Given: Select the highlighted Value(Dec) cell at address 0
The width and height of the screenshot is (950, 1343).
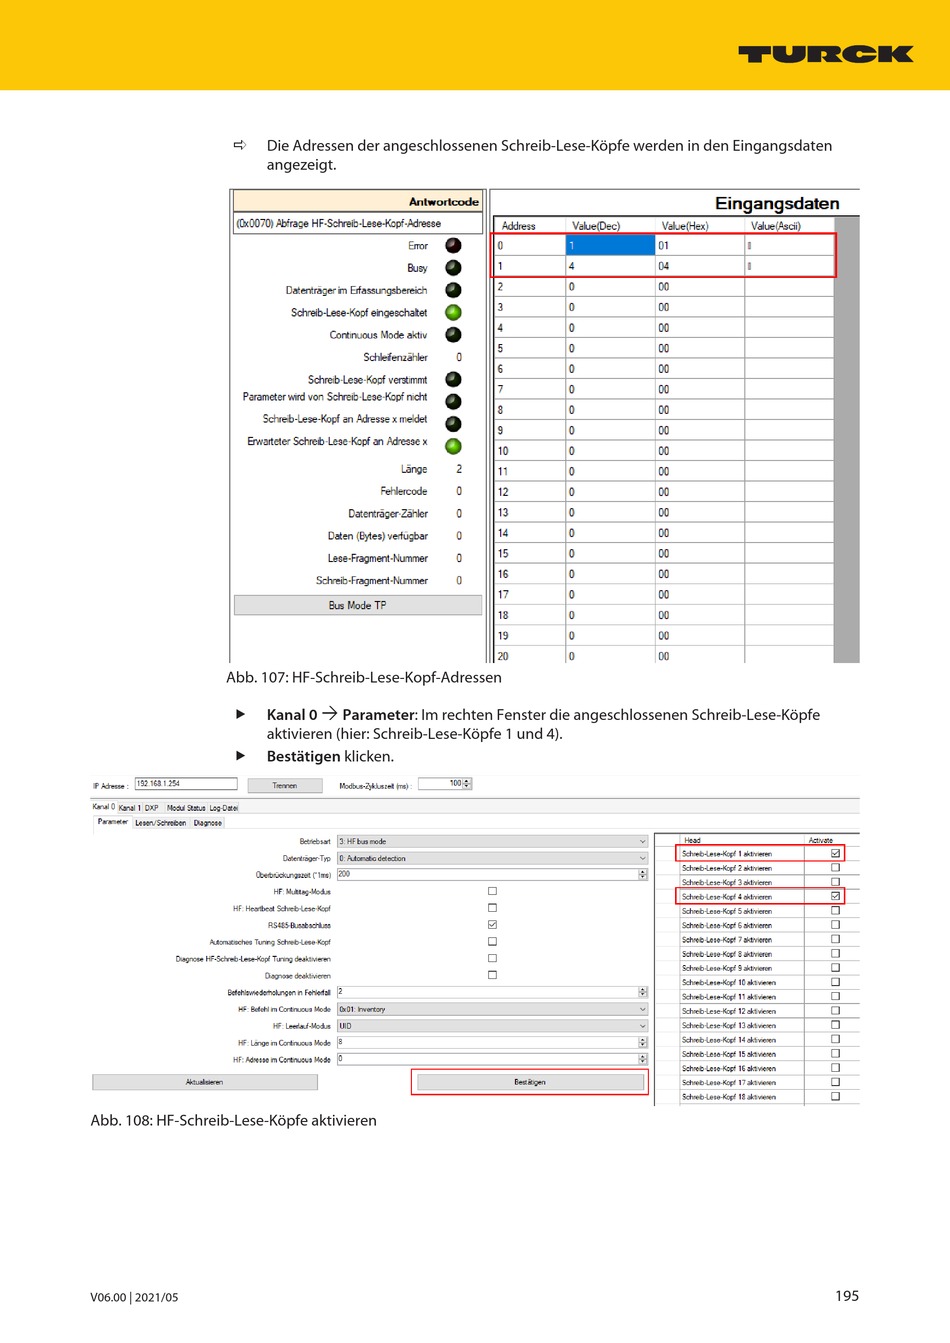Looking at the screenshot, I should (609, 245).
